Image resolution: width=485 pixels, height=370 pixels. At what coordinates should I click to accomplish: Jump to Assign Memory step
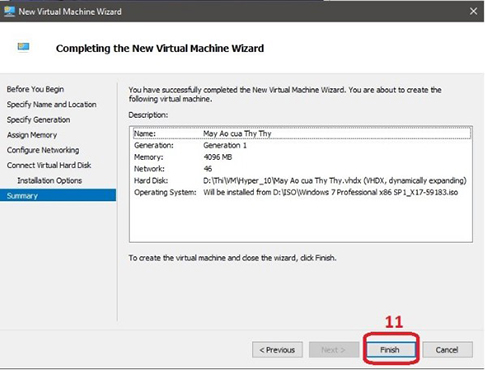click(32, 135)
